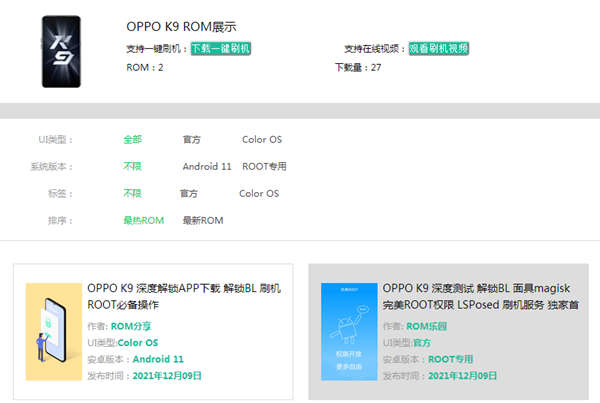Choose the Color OS tag in 标签 row

coord(259,193)
